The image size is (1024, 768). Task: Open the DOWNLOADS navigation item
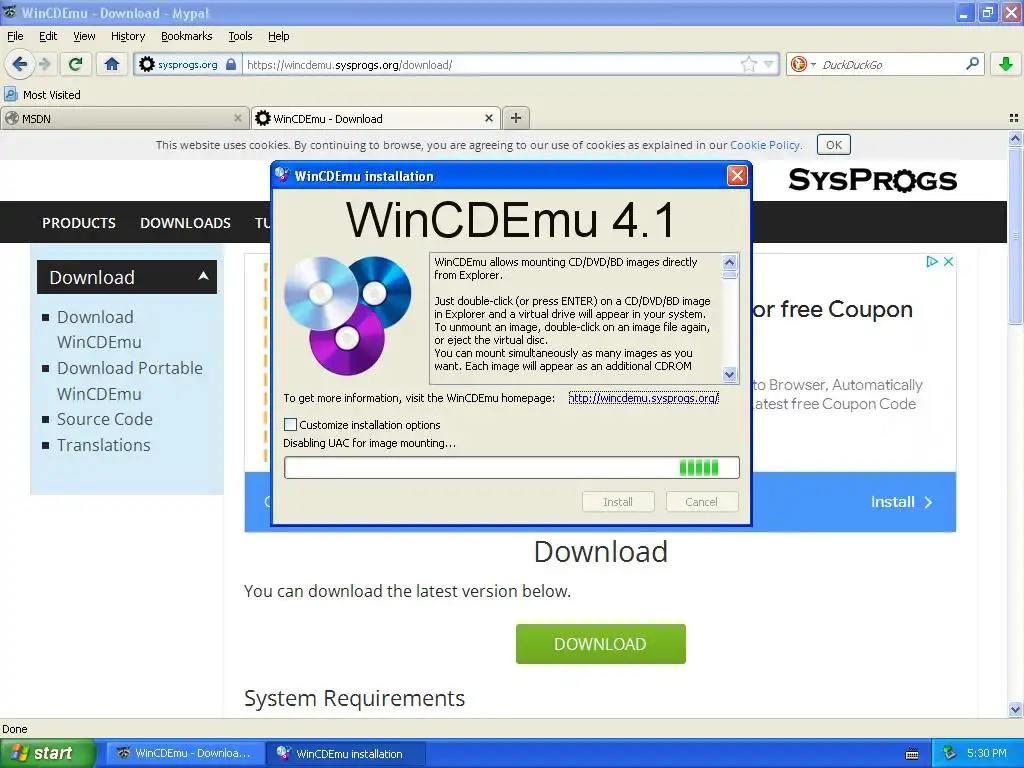185,223
